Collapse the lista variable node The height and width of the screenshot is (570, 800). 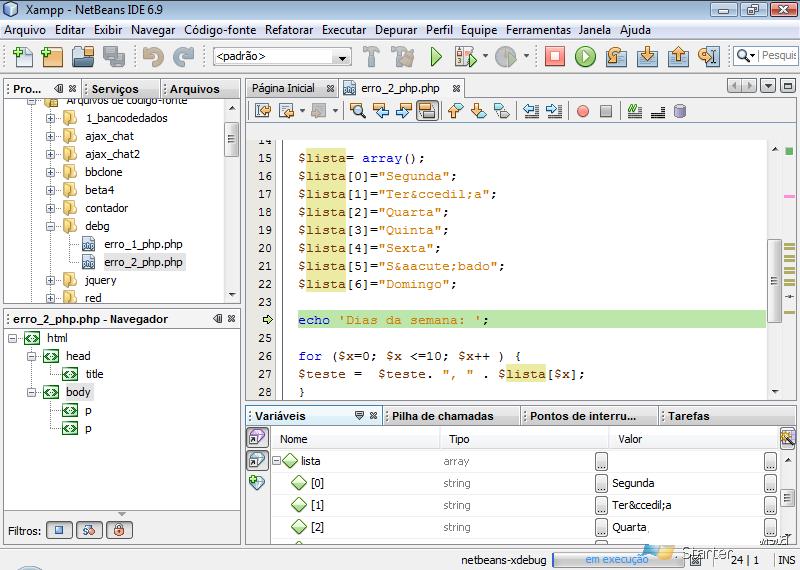tap(276, 461)
